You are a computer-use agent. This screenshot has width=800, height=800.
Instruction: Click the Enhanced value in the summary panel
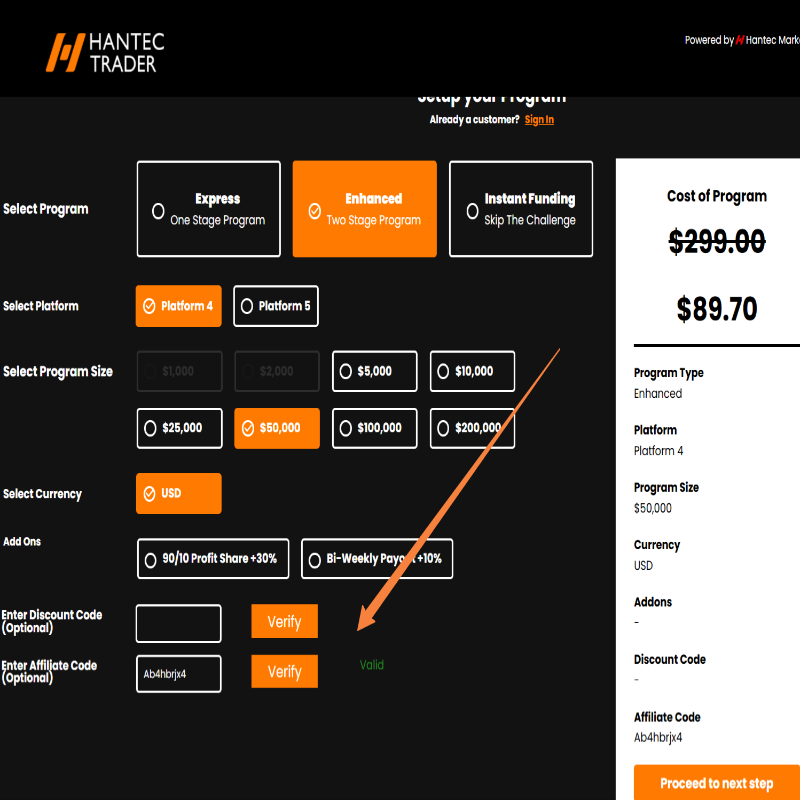pyautogui.click(x=658, y=393)
